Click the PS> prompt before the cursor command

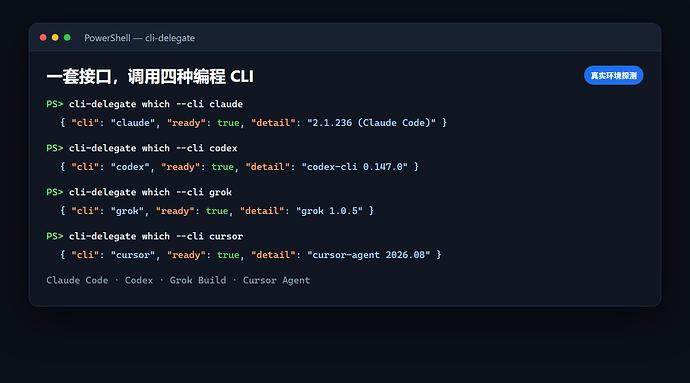[55, 236]
